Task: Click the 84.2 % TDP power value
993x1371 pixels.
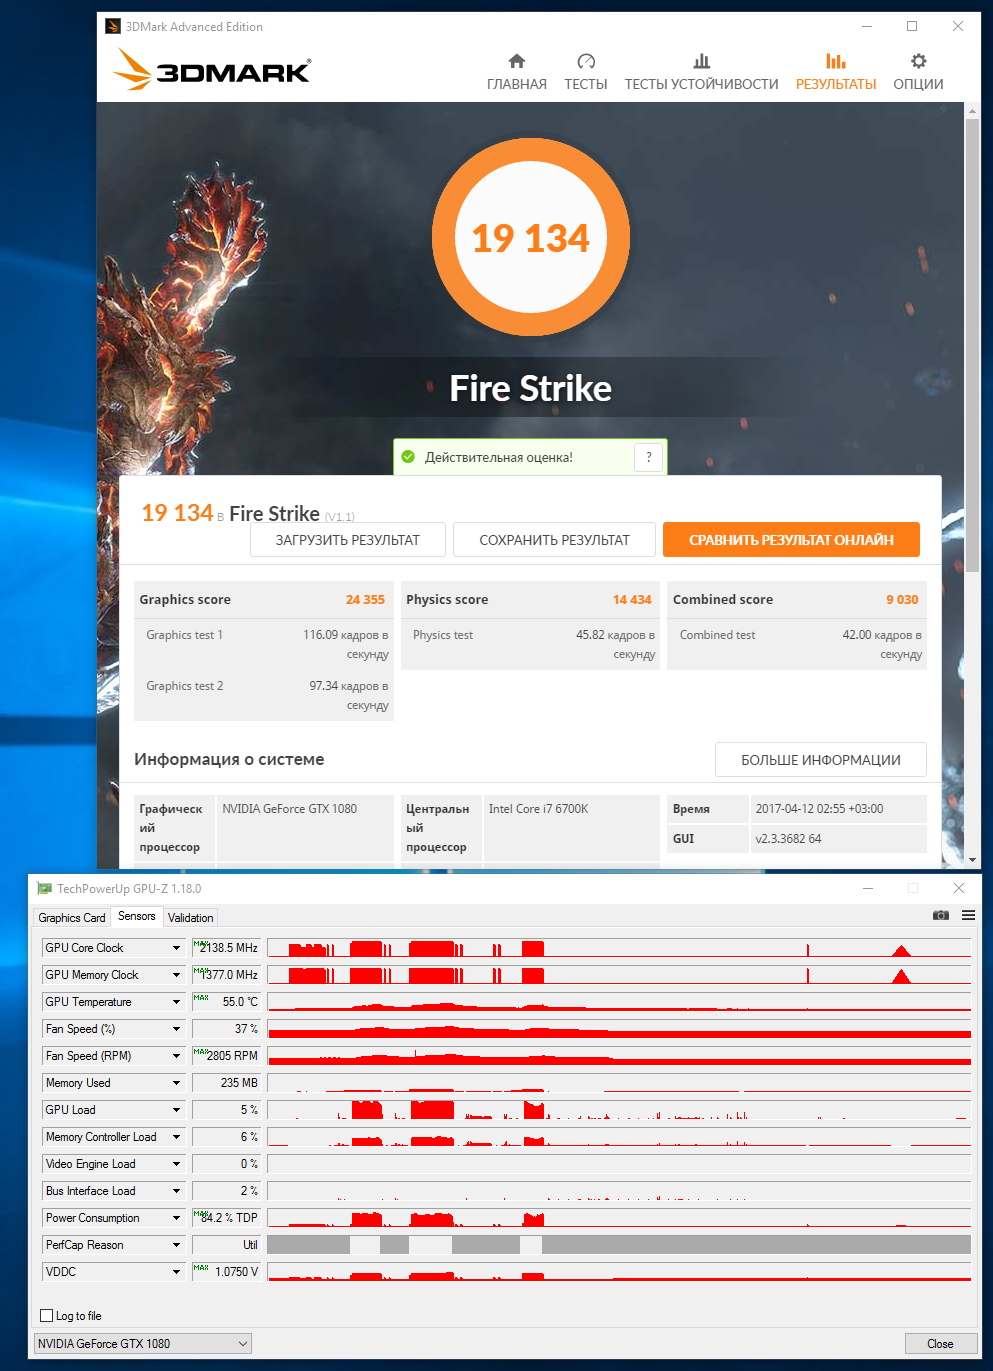Action: click(x=226, y=1218)
